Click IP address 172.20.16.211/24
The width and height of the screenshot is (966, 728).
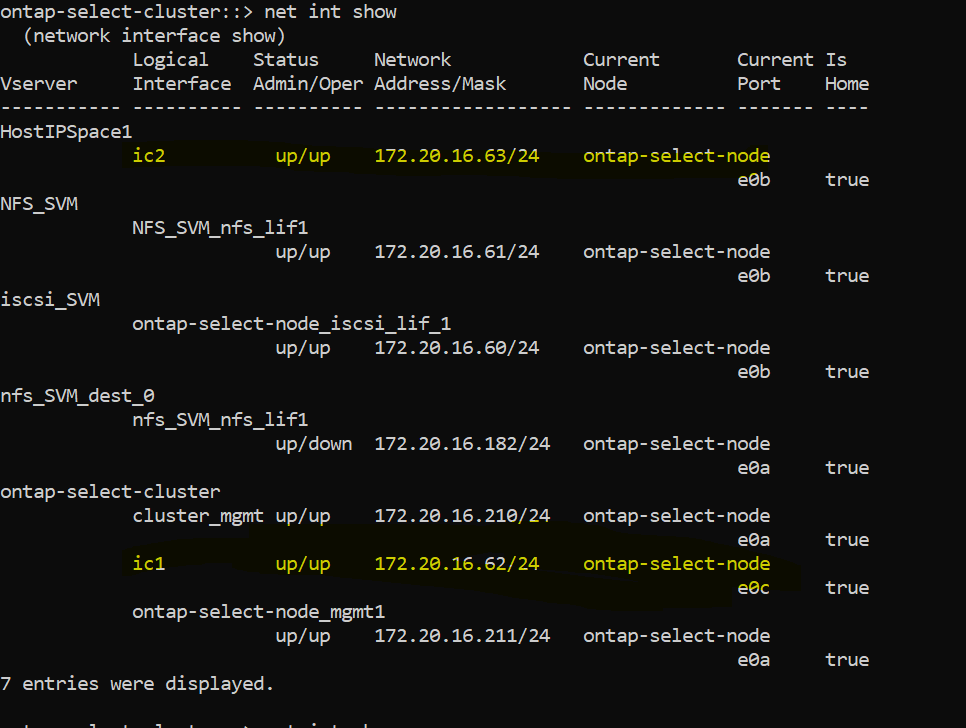pos(462,636)
